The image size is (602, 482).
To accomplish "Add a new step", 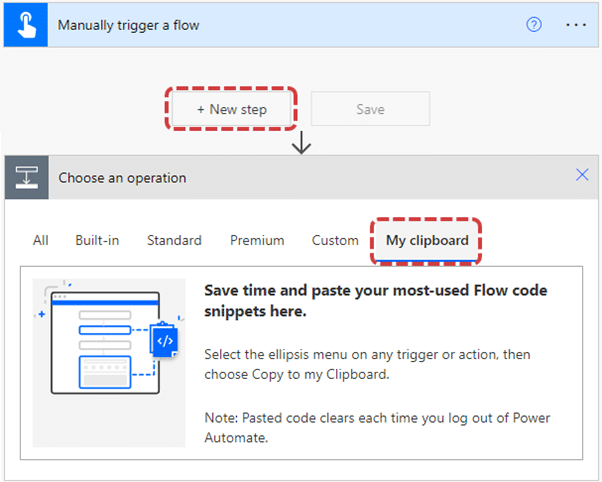I will point(232,109).
